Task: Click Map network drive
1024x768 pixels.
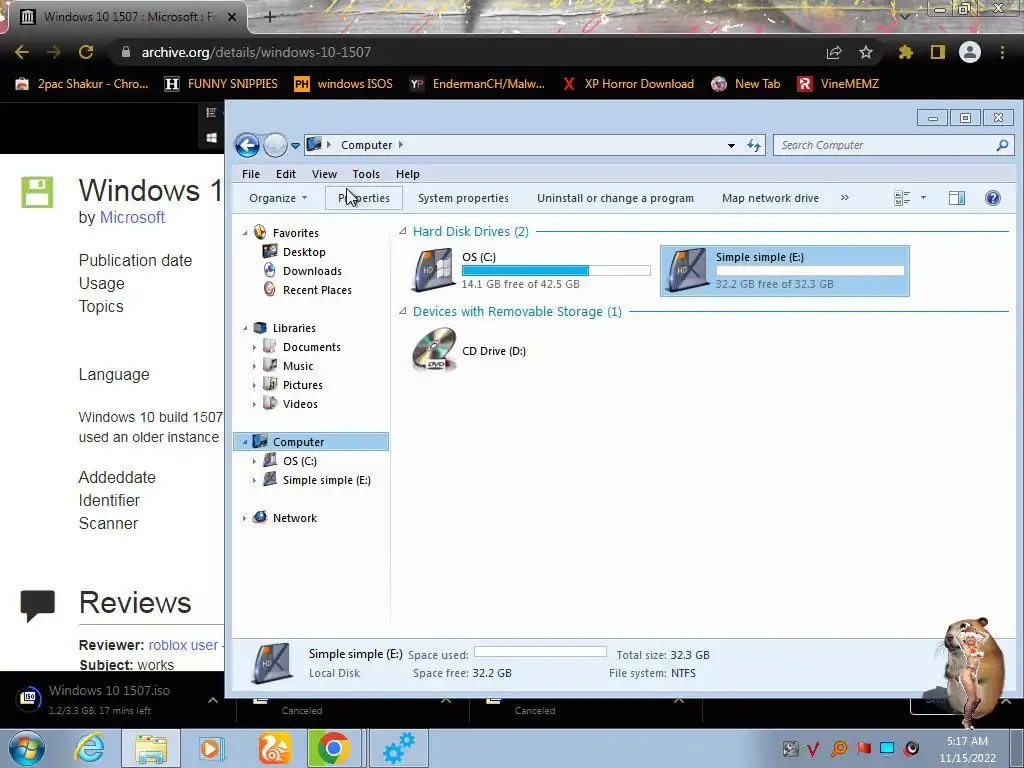Action: point(770,198)
